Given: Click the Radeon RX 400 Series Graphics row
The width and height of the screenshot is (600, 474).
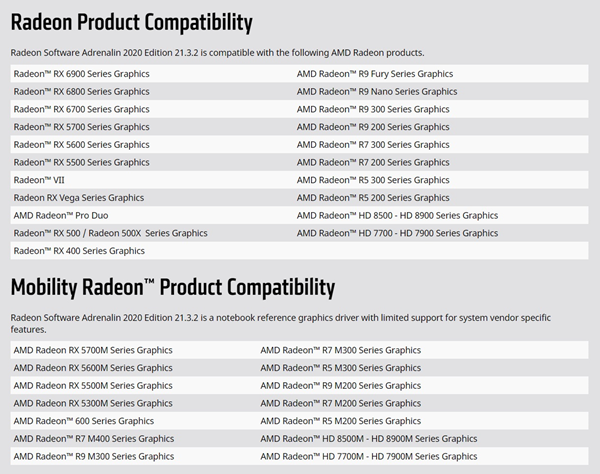Looking at the screenshot, I should 79,251.
